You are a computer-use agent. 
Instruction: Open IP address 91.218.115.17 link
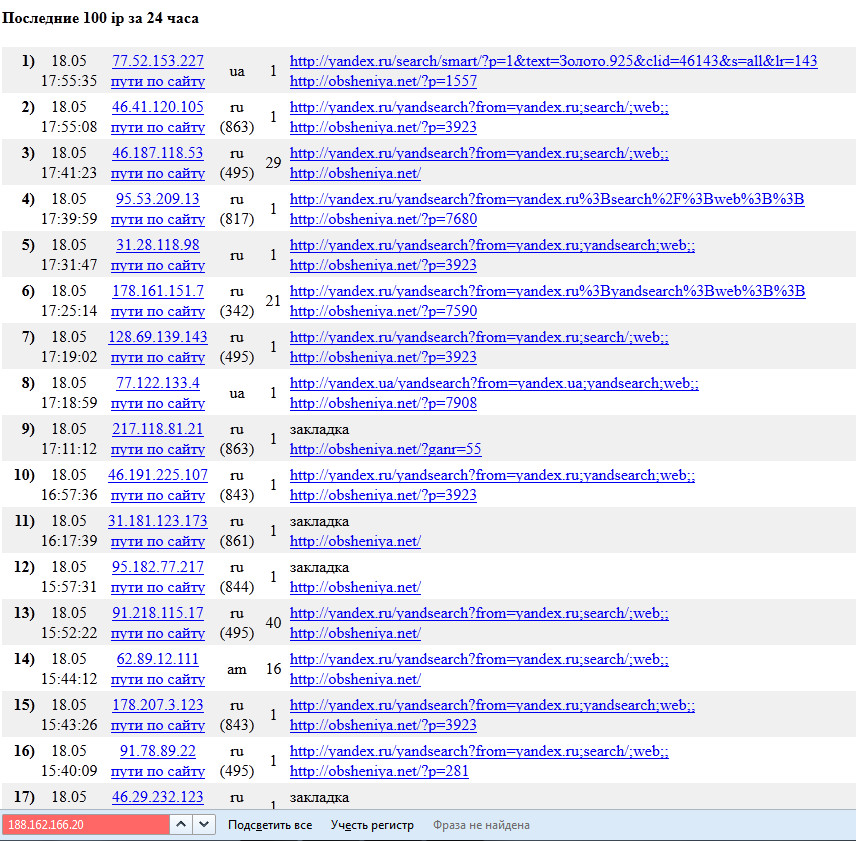point(158,612)
